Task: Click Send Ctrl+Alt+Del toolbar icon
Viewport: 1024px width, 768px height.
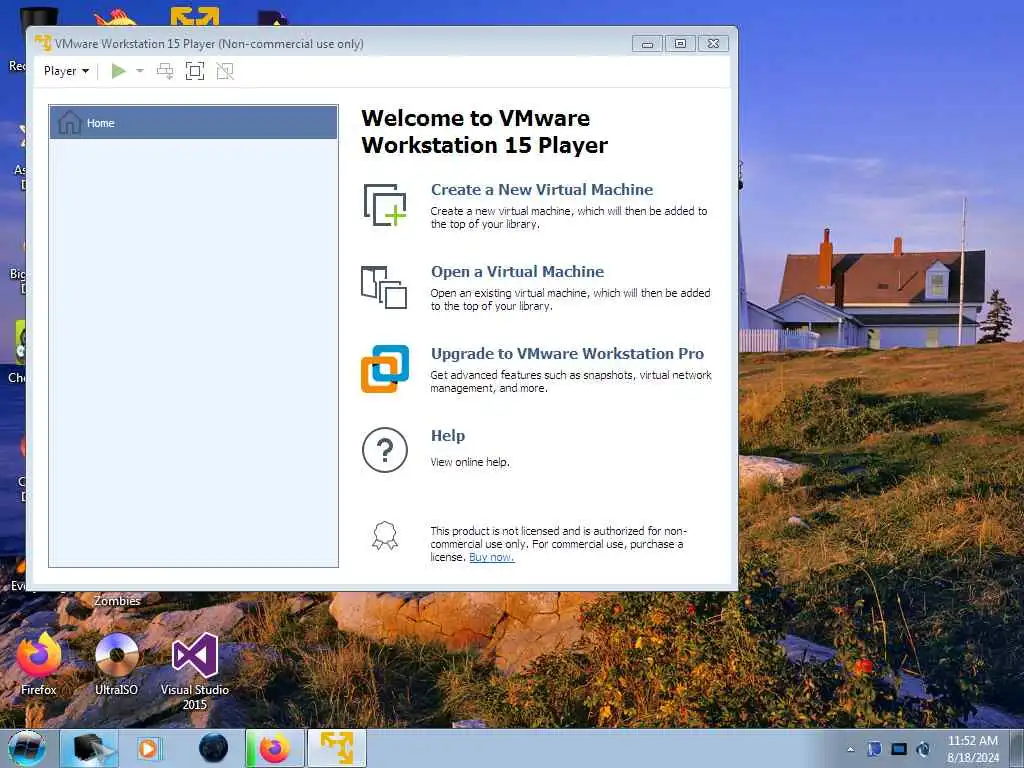Action: (x=165, y=71)
